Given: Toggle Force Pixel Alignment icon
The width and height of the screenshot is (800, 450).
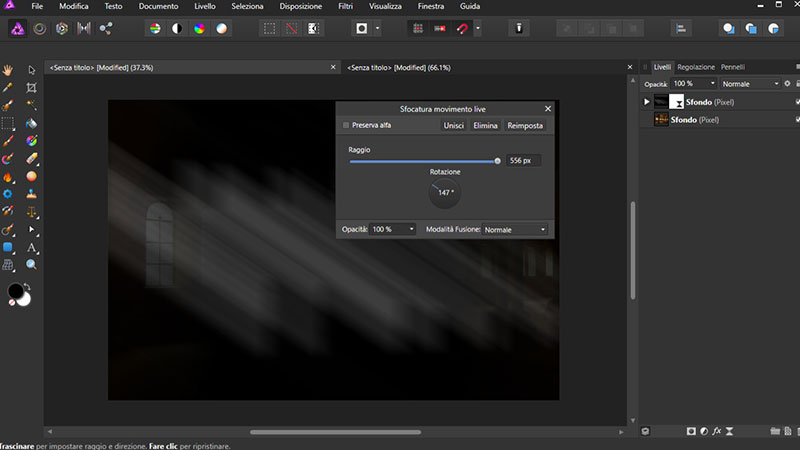Looking at the screenshot, I should click(440, 29).
